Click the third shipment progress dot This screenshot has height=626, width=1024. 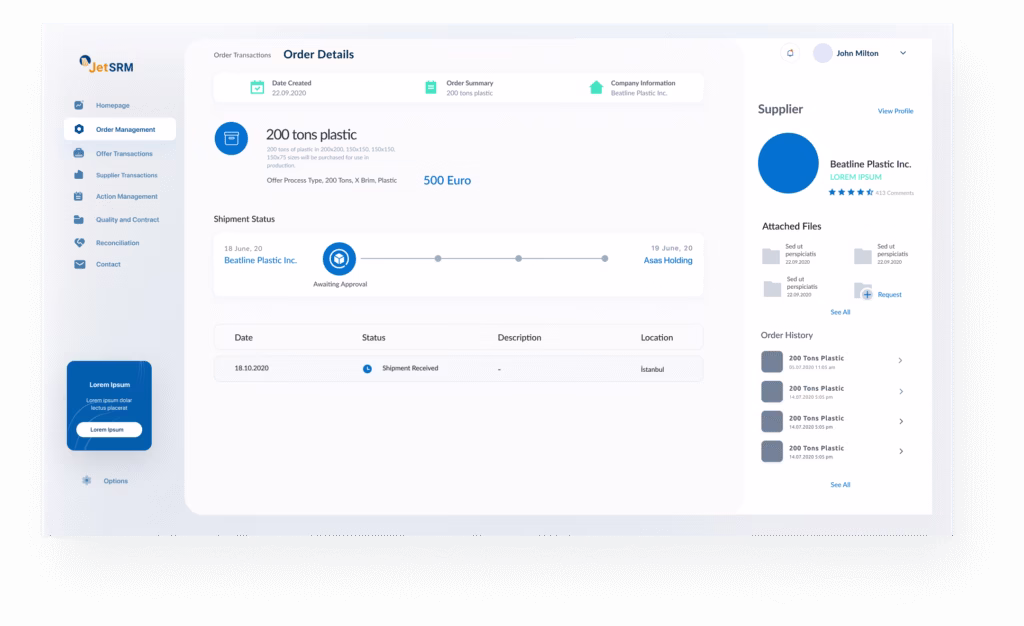[x=519, y=258]
